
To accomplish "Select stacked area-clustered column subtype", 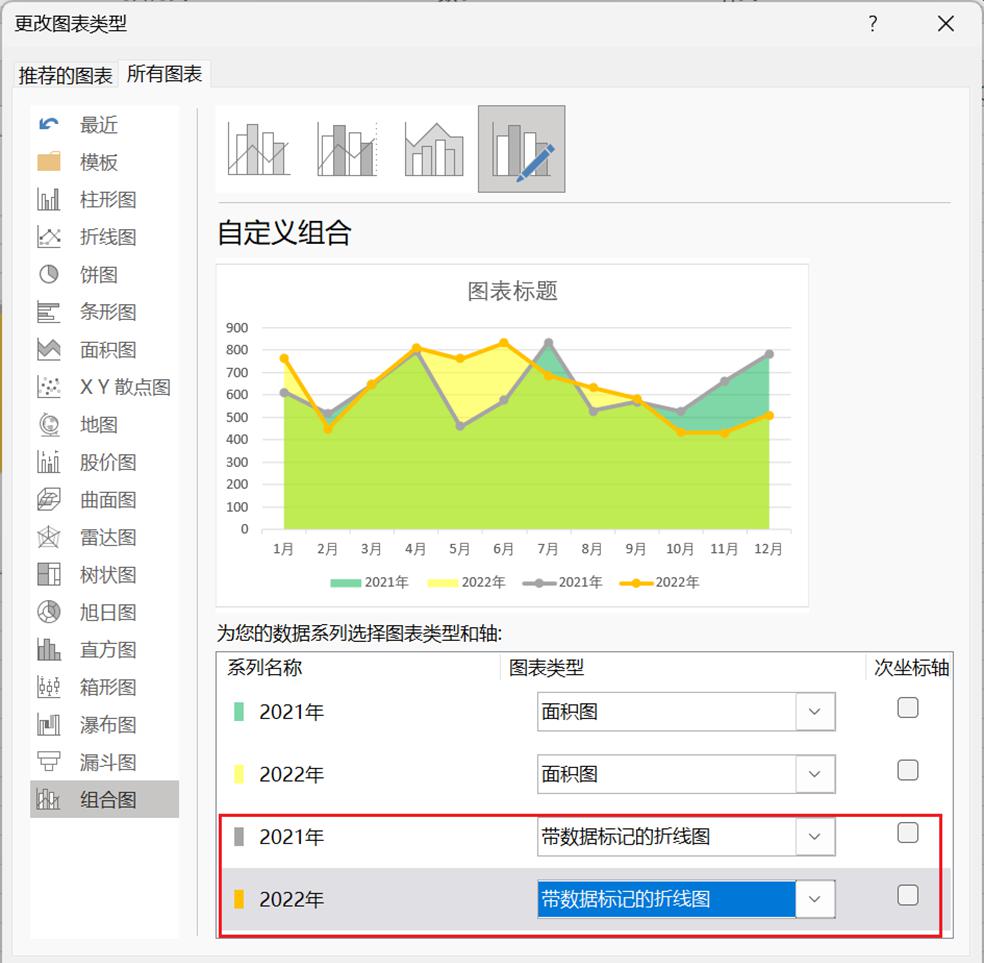I will pyautogui.click(x=434, y=149).
